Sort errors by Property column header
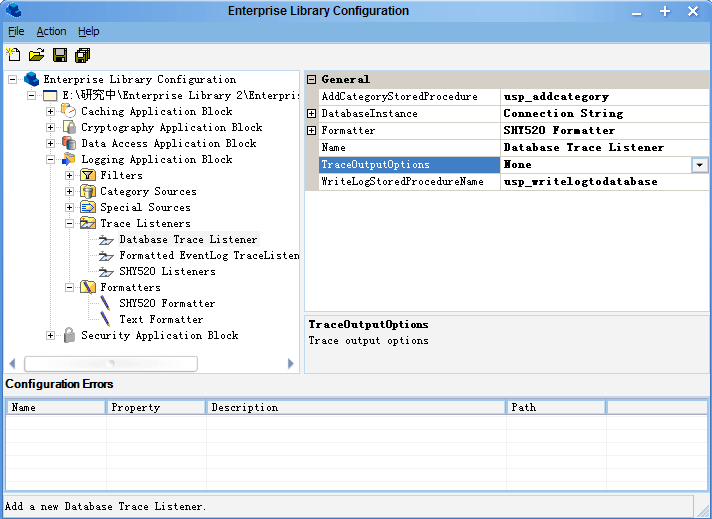Image resolution: width=712 pixels, height=519 pixels. [156, 407]
